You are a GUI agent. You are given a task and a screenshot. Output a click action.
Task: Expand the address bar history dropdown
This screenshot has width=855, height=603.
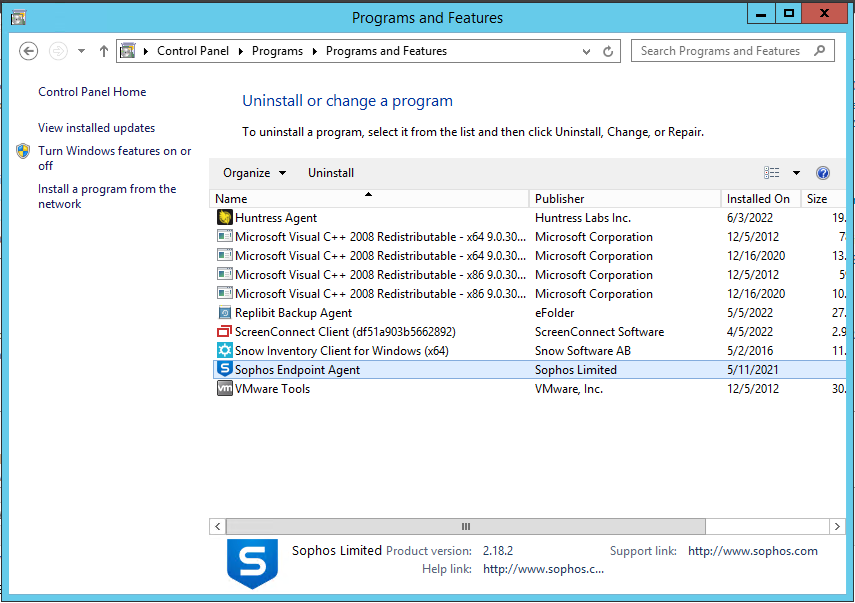[x=586, y=51]
